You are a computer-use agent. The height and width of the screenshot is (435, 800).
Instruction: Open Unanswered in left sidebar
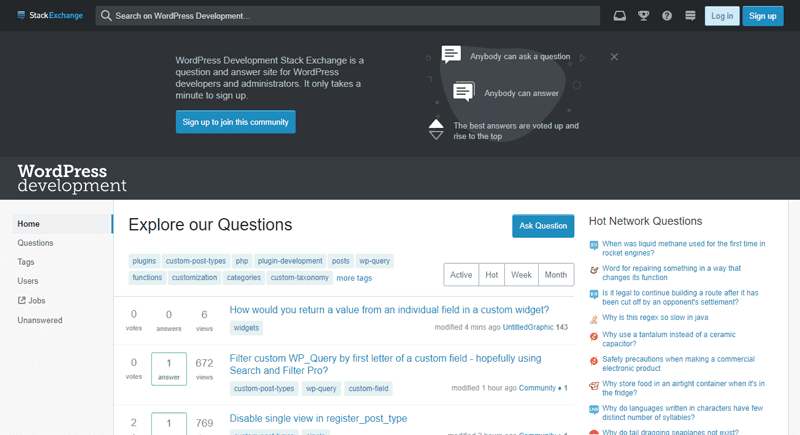[x=40, y=320]
